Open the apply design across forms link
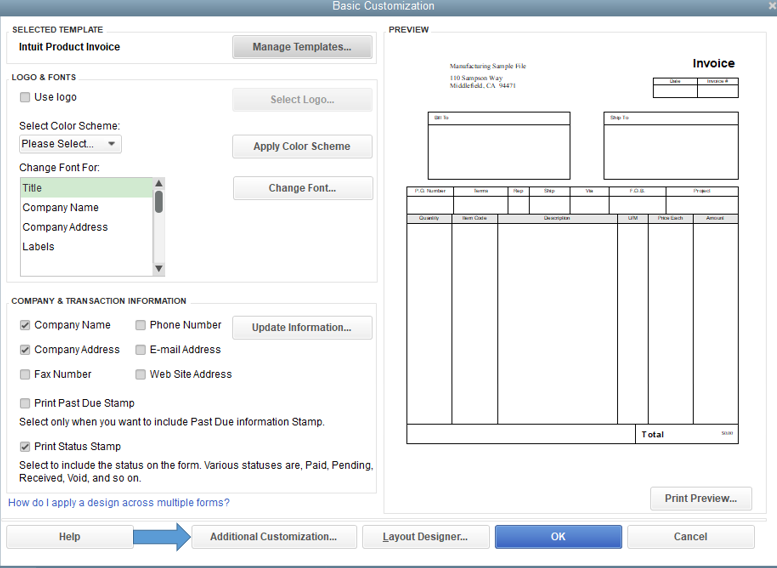The height and width of the screenshot is (568, 777). [119, 503]
